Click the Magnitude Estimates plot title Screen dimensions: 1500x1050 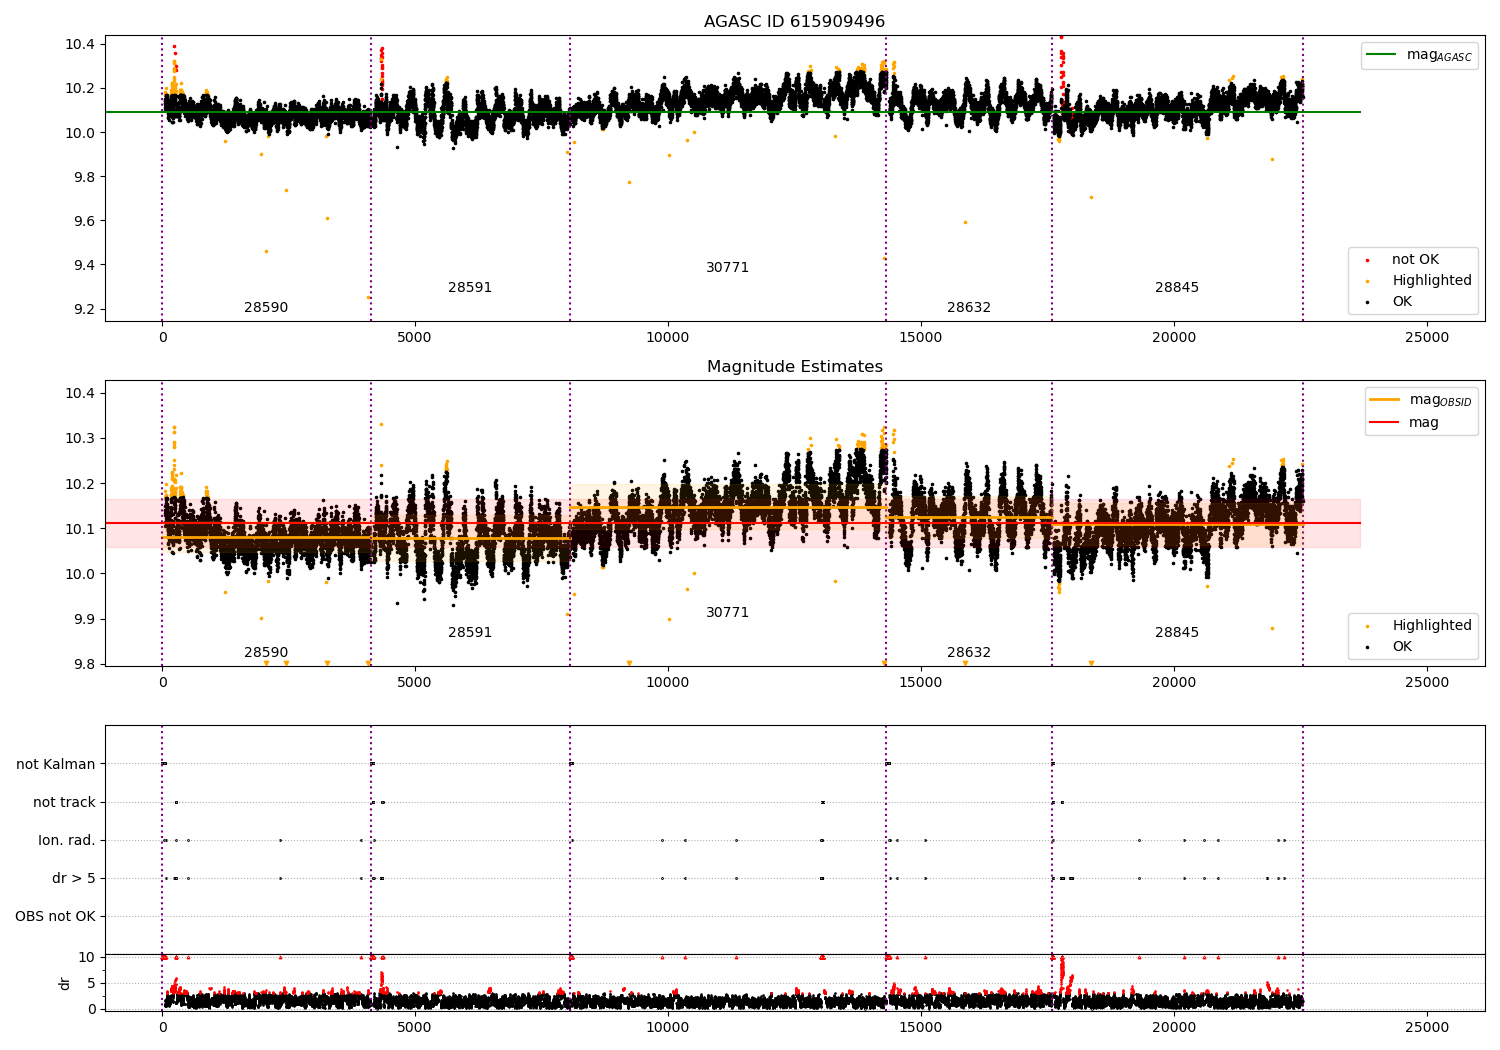tap(794, 367)
